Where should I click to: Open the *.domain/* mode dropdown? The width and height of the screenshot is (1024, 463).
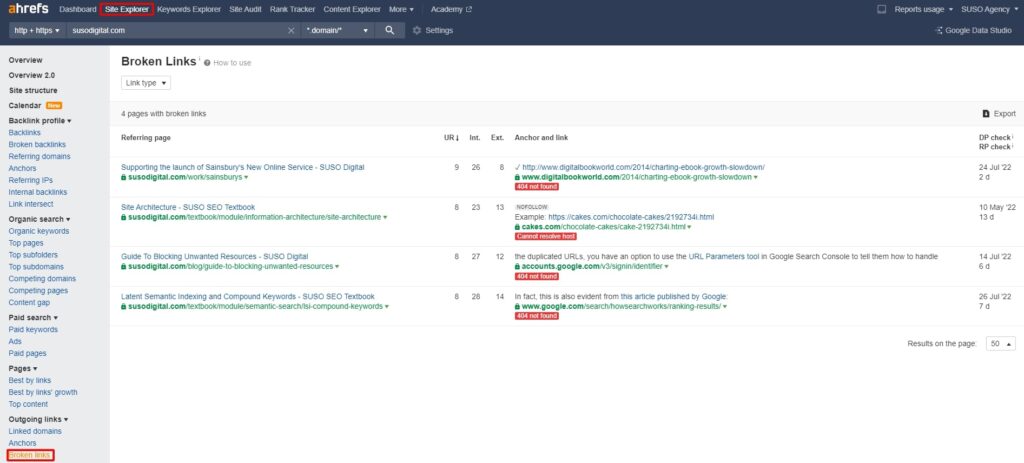[x=337, y=30]
